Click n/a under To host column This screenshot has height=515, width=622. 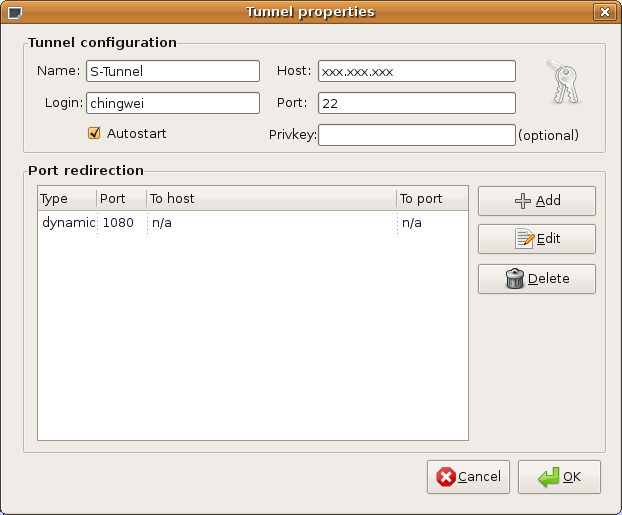(x=162, y=223)
